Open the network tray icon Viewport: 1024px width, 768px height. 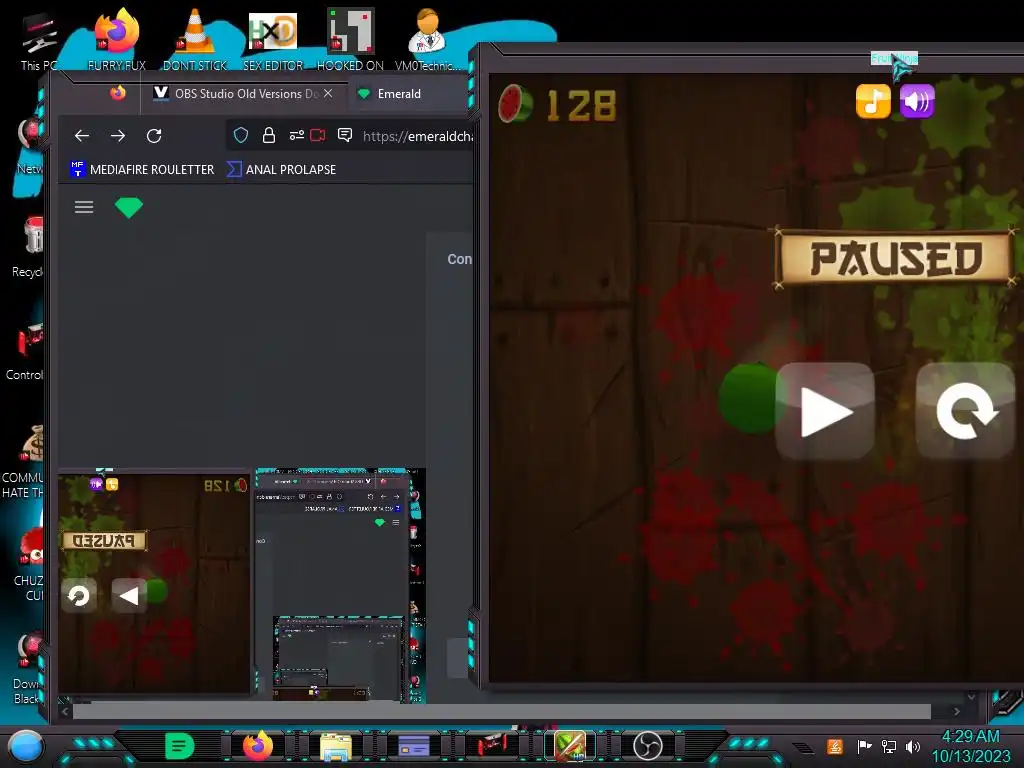tap(889, 746)
